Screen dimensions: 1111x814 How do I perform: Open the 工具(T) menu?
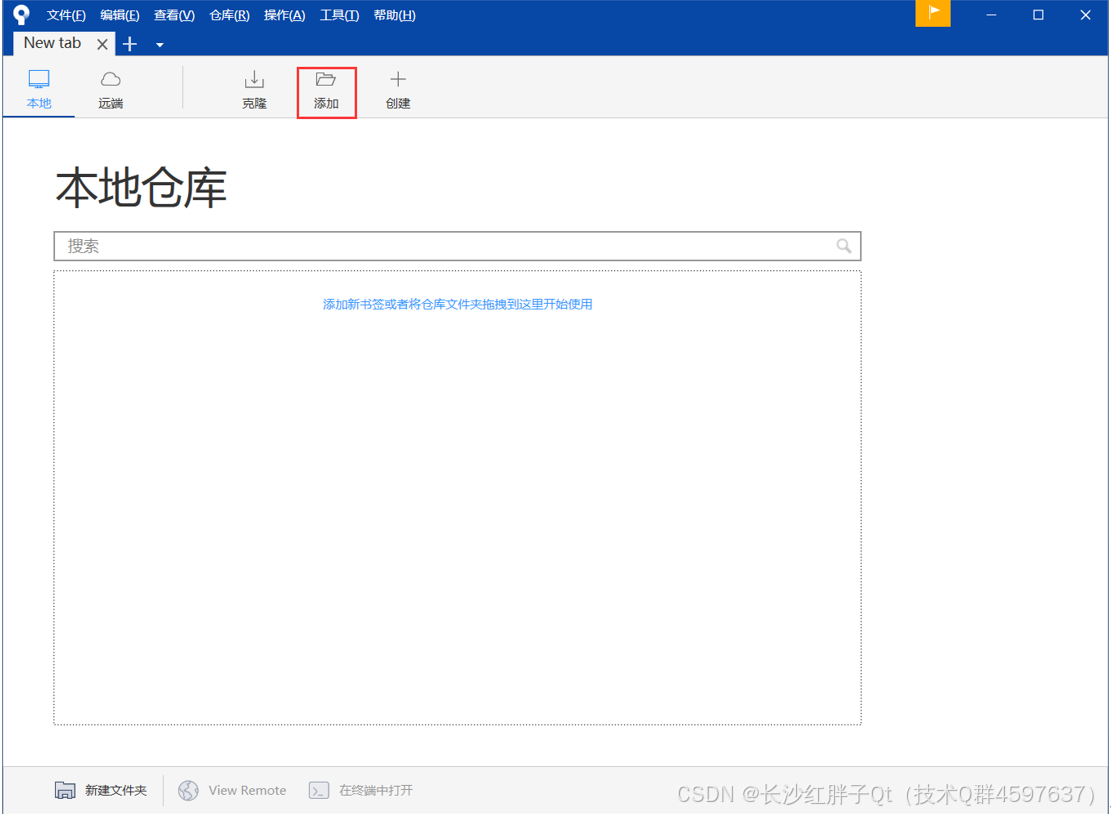337,14
